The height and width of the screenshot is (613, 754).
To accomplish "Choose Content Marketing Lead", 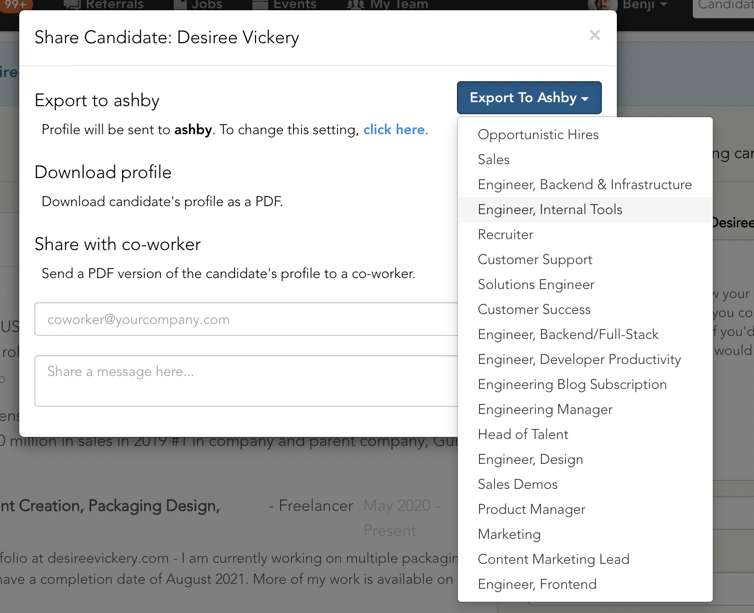I will [585, 560].
